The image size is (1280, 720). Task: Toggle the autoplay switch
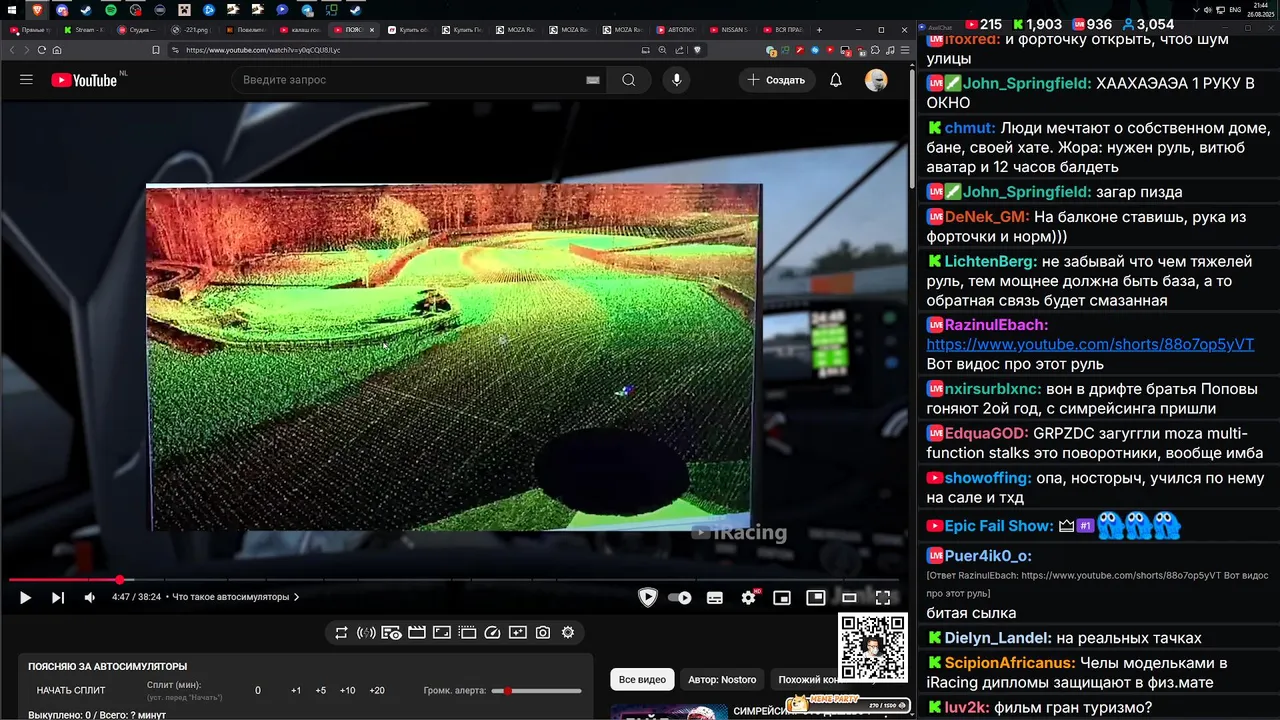coord(680,597)
